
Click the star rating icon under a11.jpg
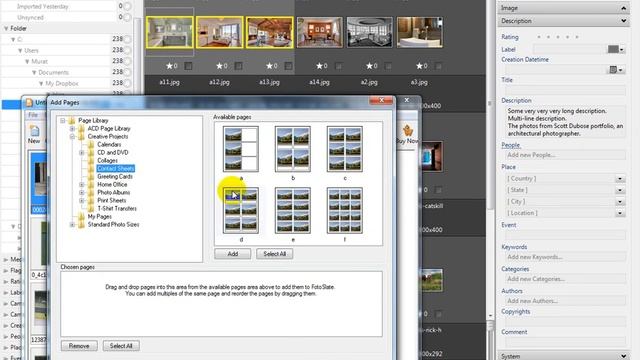(169, 66)
